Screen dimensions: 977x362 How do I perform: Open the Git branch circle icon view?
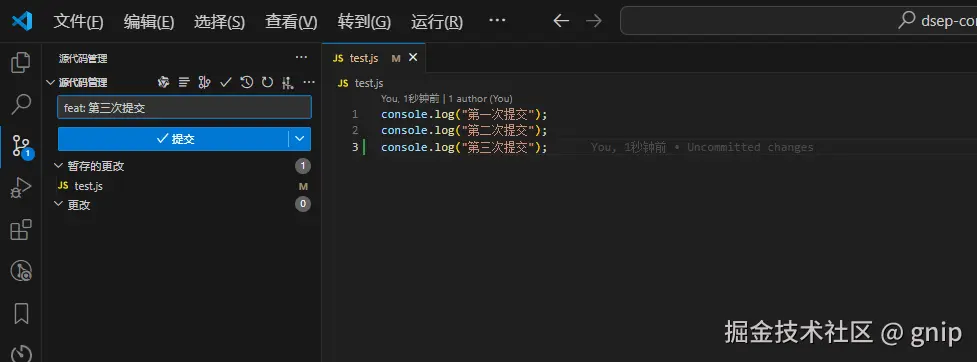click(x=21, y=270)
